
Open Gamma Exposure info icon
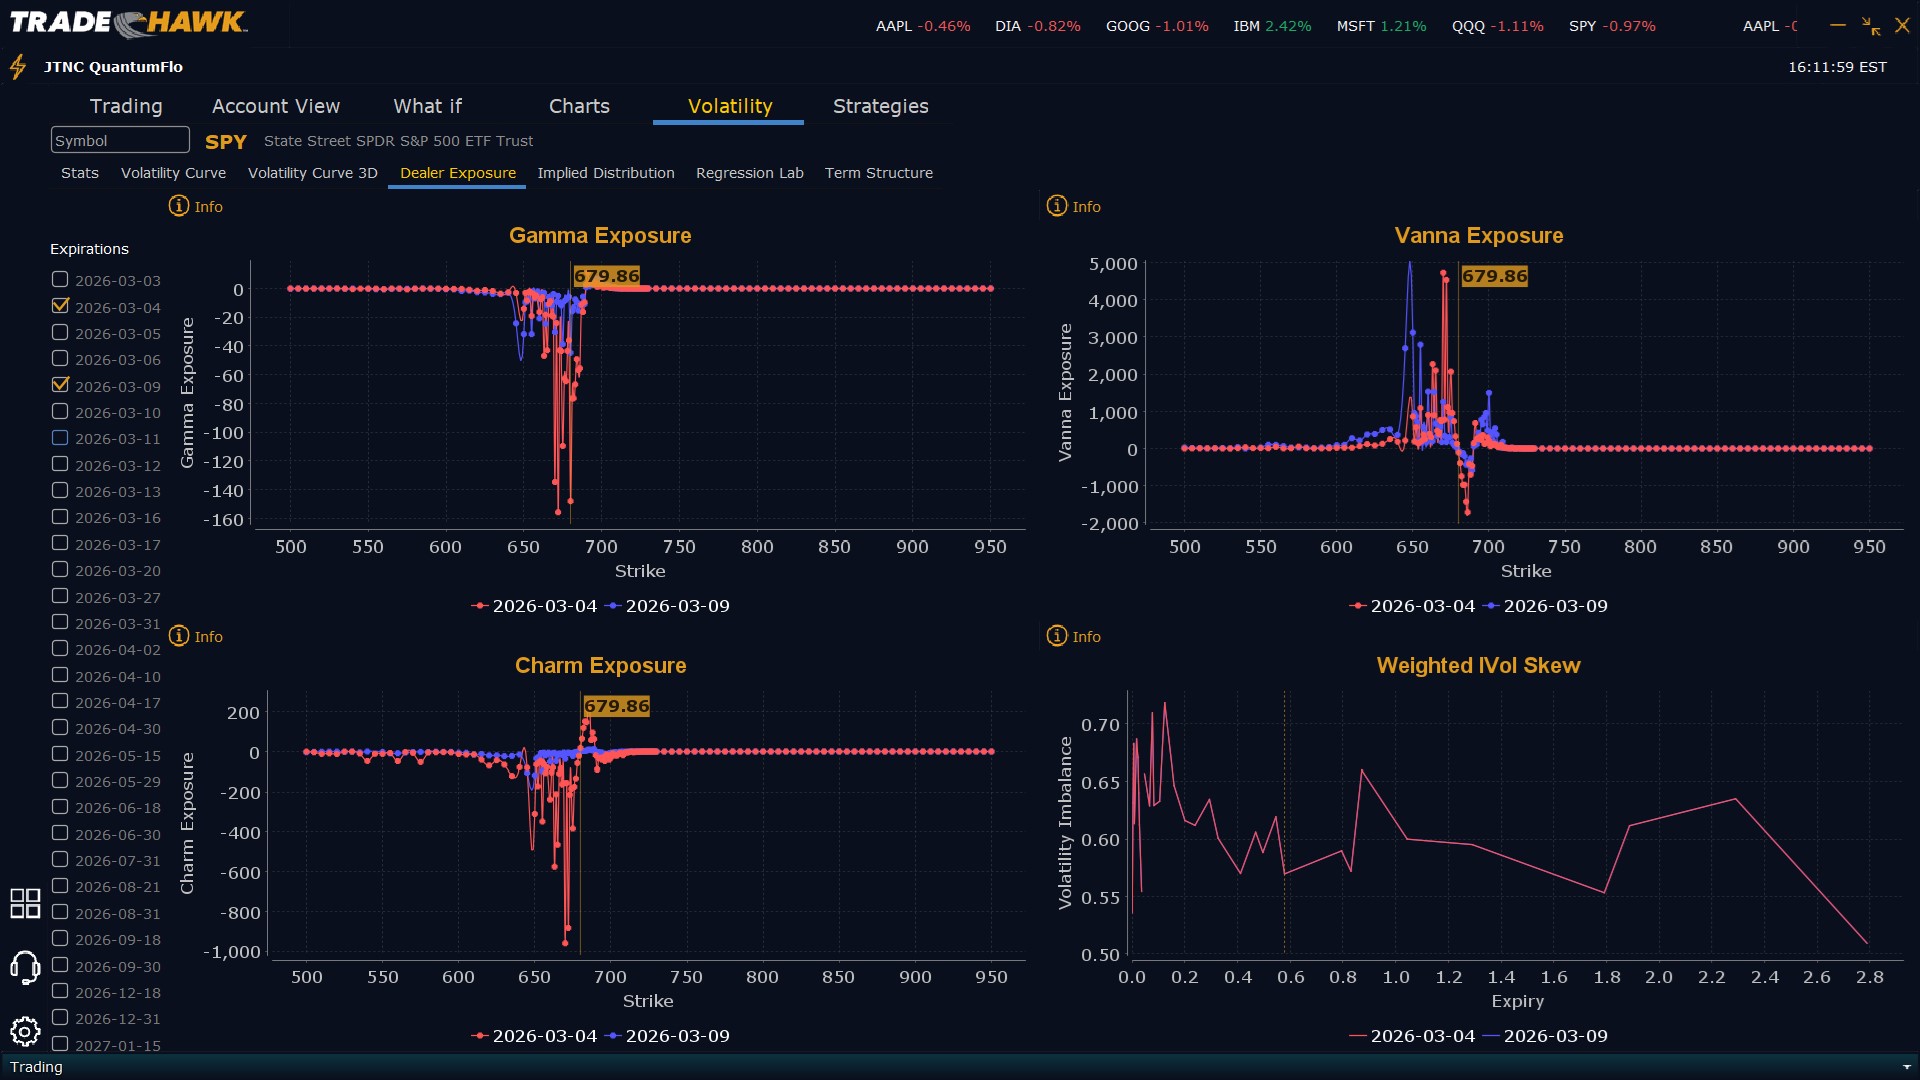point(179,206)
